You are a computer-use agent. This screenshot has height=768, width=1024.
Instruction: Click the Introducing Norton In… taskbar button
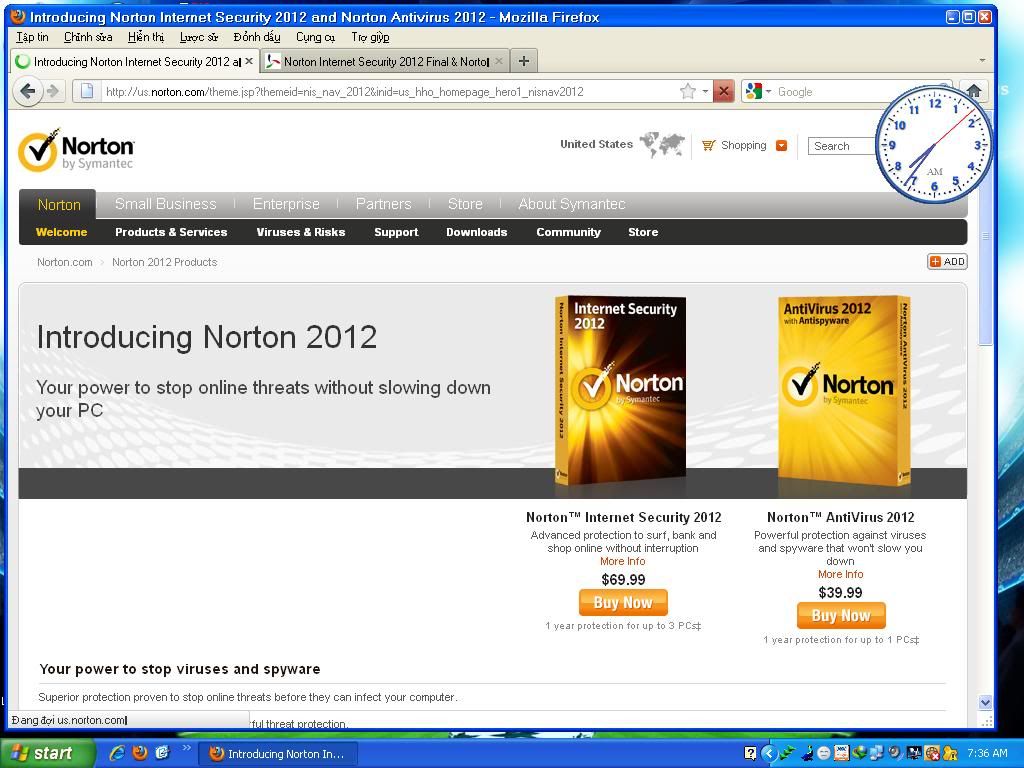tap(278, 754)
